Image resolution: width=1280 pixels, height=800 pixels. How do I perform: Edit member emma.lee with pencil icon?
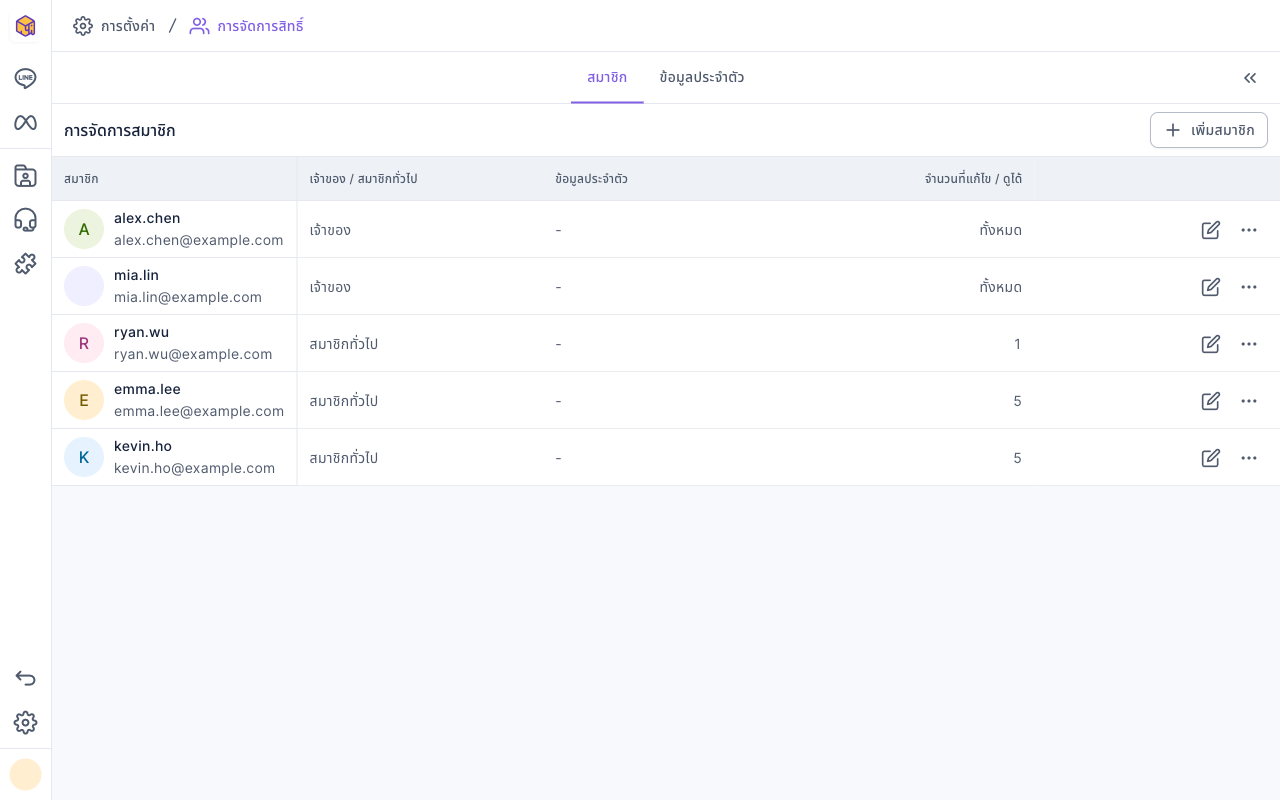coord(1210,401)
